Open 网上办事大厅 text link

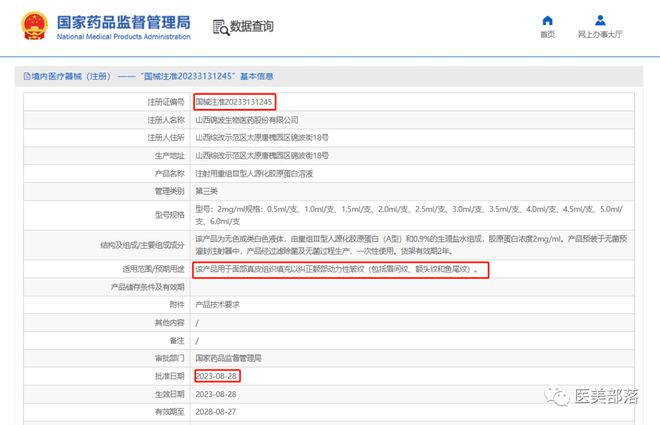click(600, 35)
